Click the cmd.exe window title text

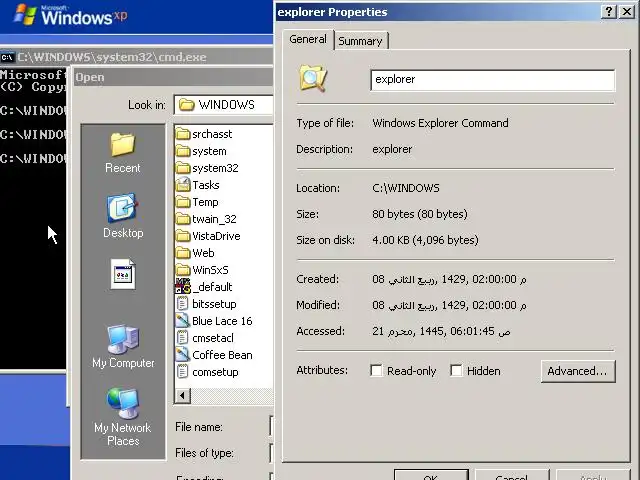112,57
